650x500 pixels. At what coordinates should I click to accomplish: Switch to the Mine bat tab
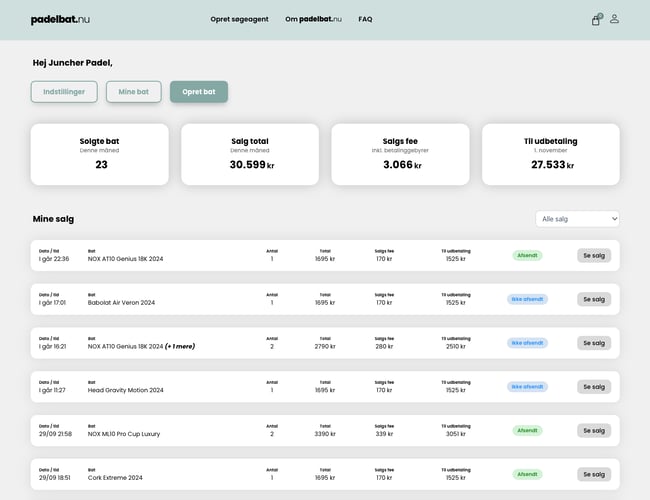click(133, 92)
